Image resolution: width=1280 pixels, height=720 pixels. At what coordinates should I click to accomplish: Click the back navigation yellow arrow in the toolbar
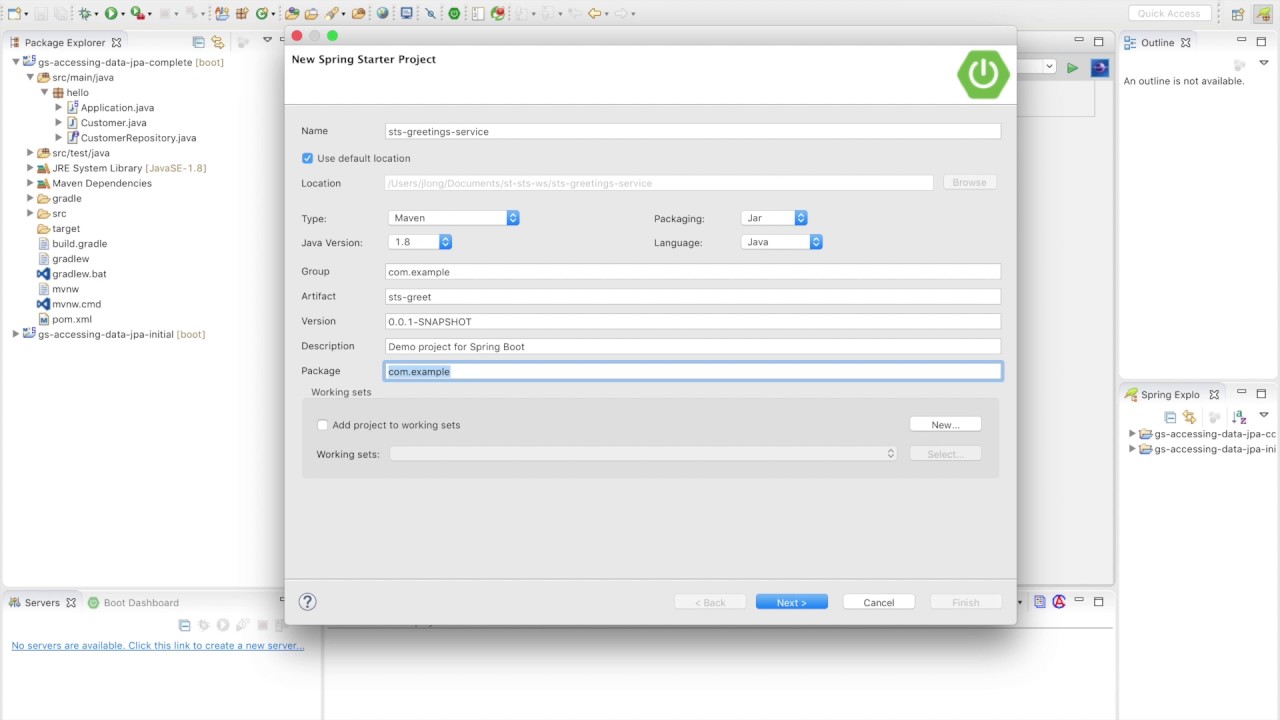point(594,14)
